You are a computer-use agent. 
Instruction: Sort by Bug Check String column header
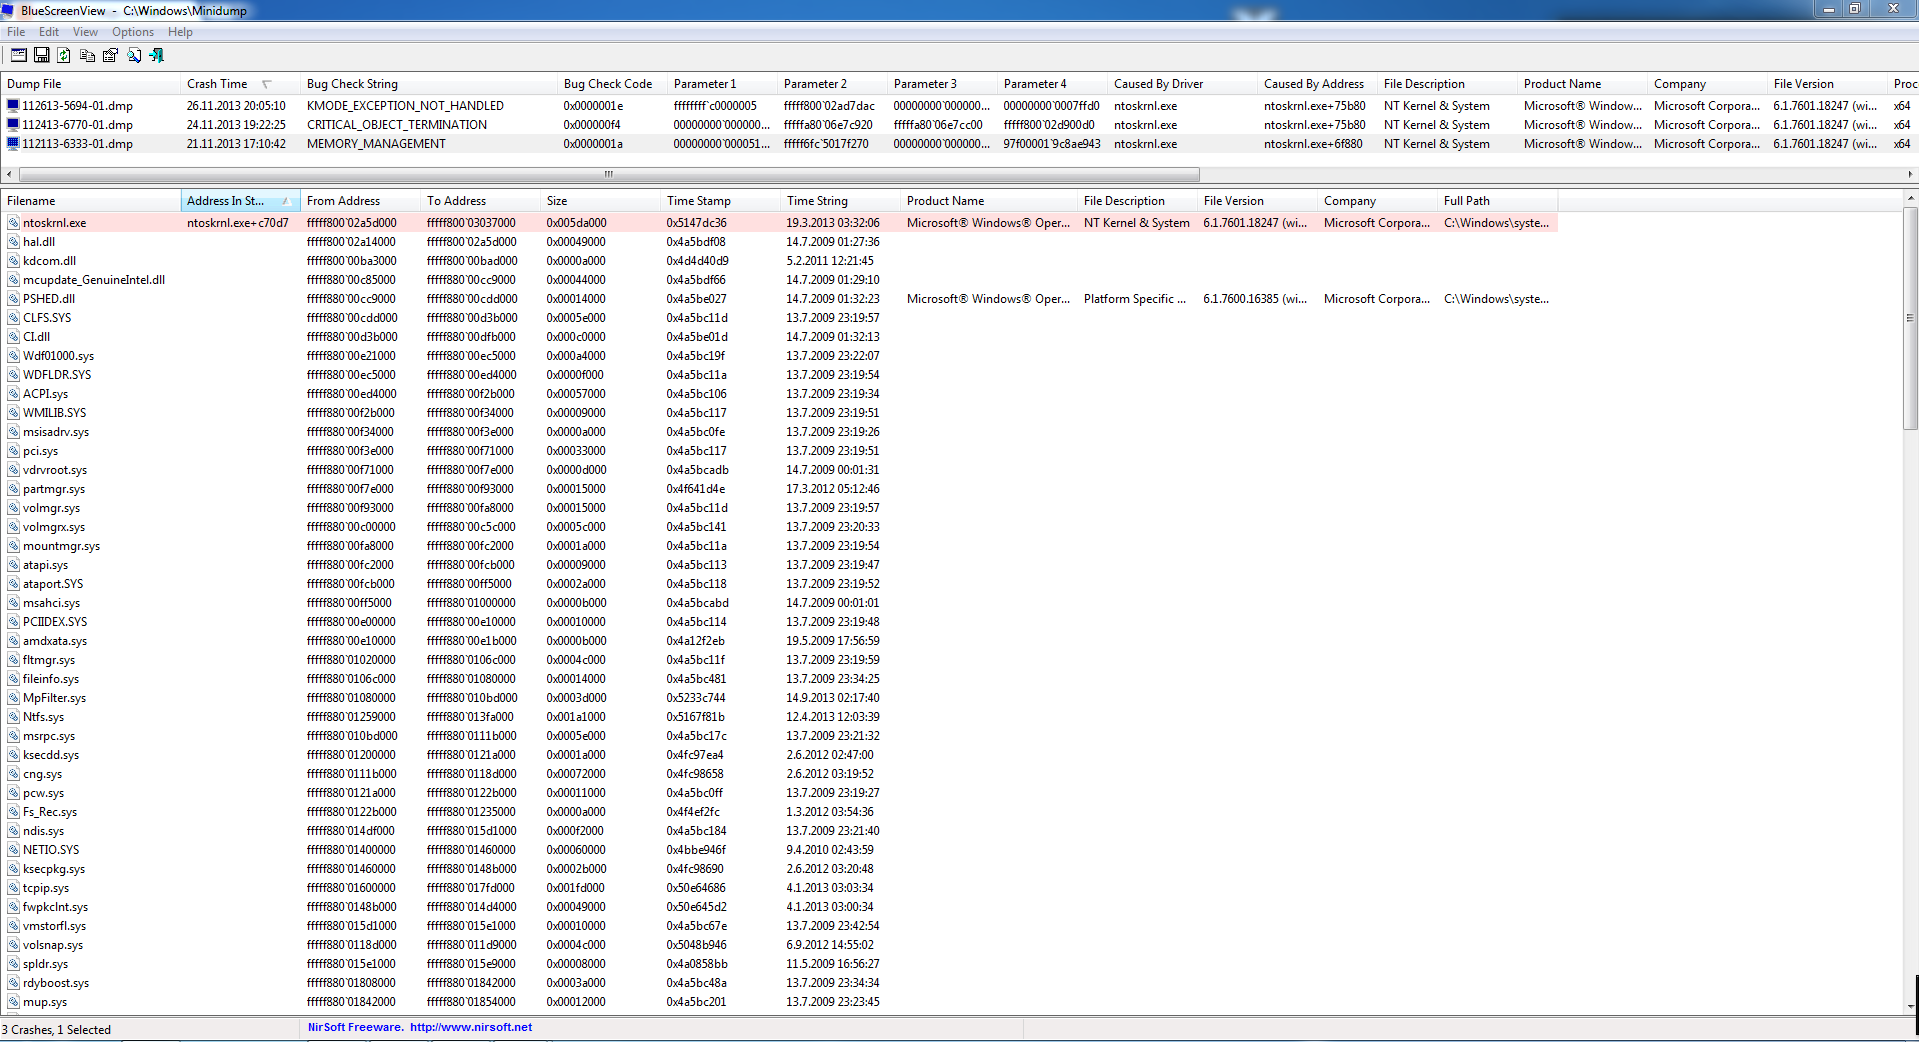(352, 84)
